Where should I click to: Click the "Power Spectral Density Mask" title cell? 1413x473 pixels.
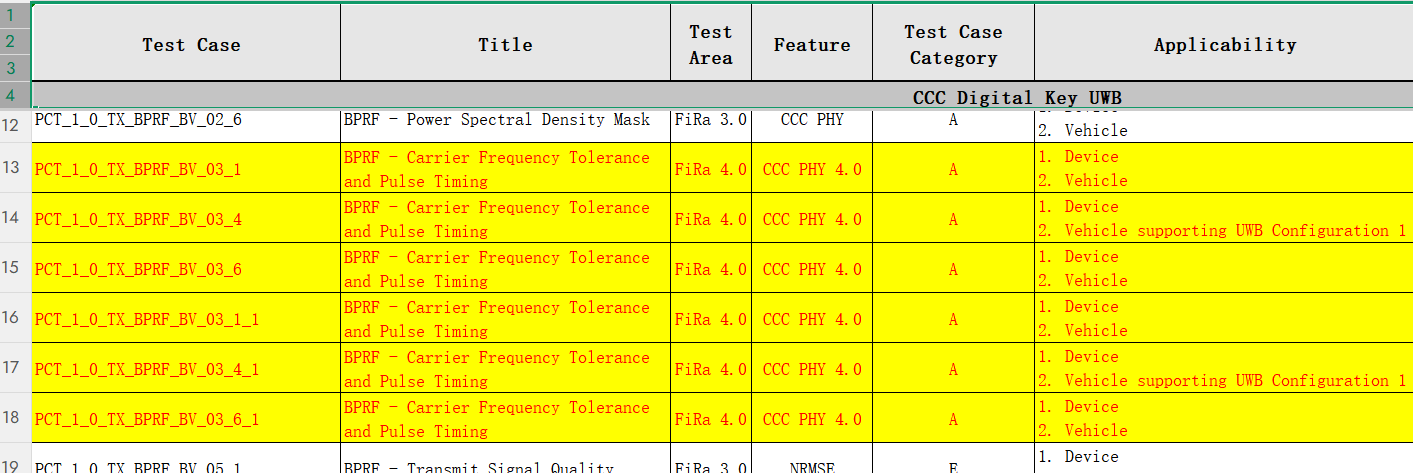[x=505, y=121]
